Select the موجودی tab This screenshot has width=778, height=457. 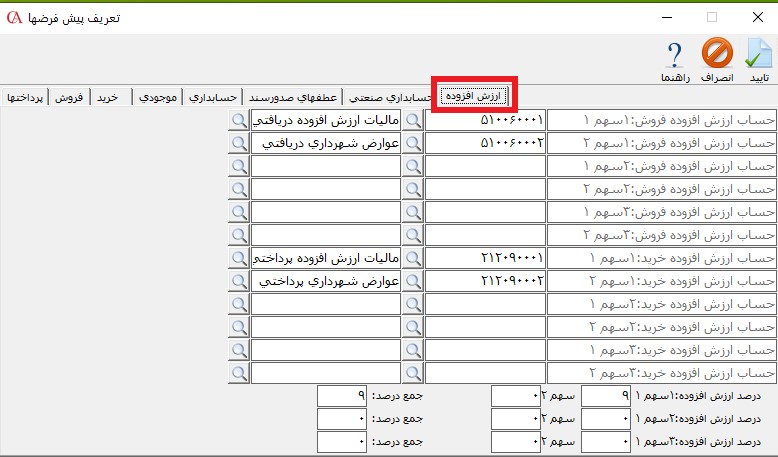click(159, 97)
